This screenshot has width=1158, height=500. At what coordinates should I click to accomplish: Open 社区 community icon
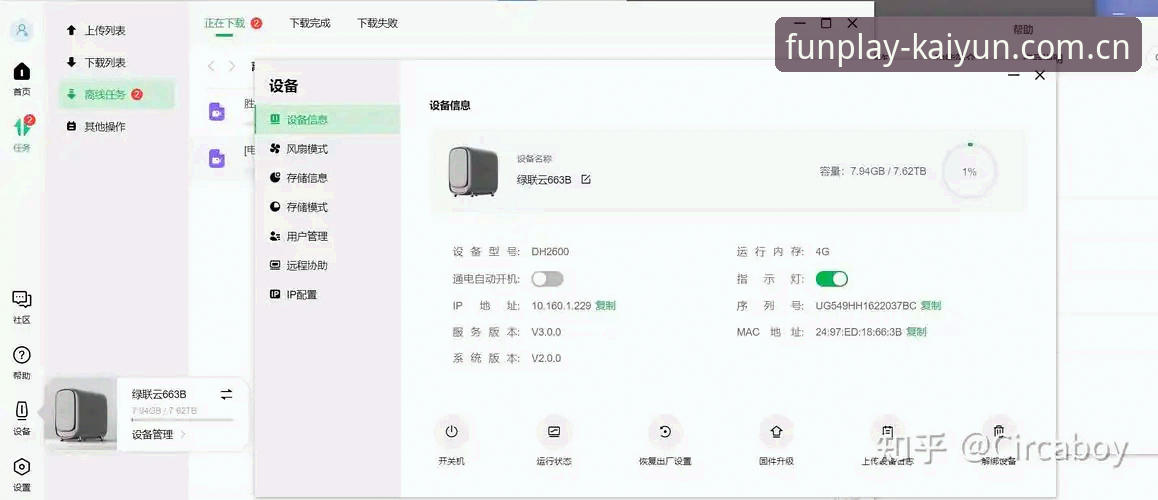[x=22, y=299]
